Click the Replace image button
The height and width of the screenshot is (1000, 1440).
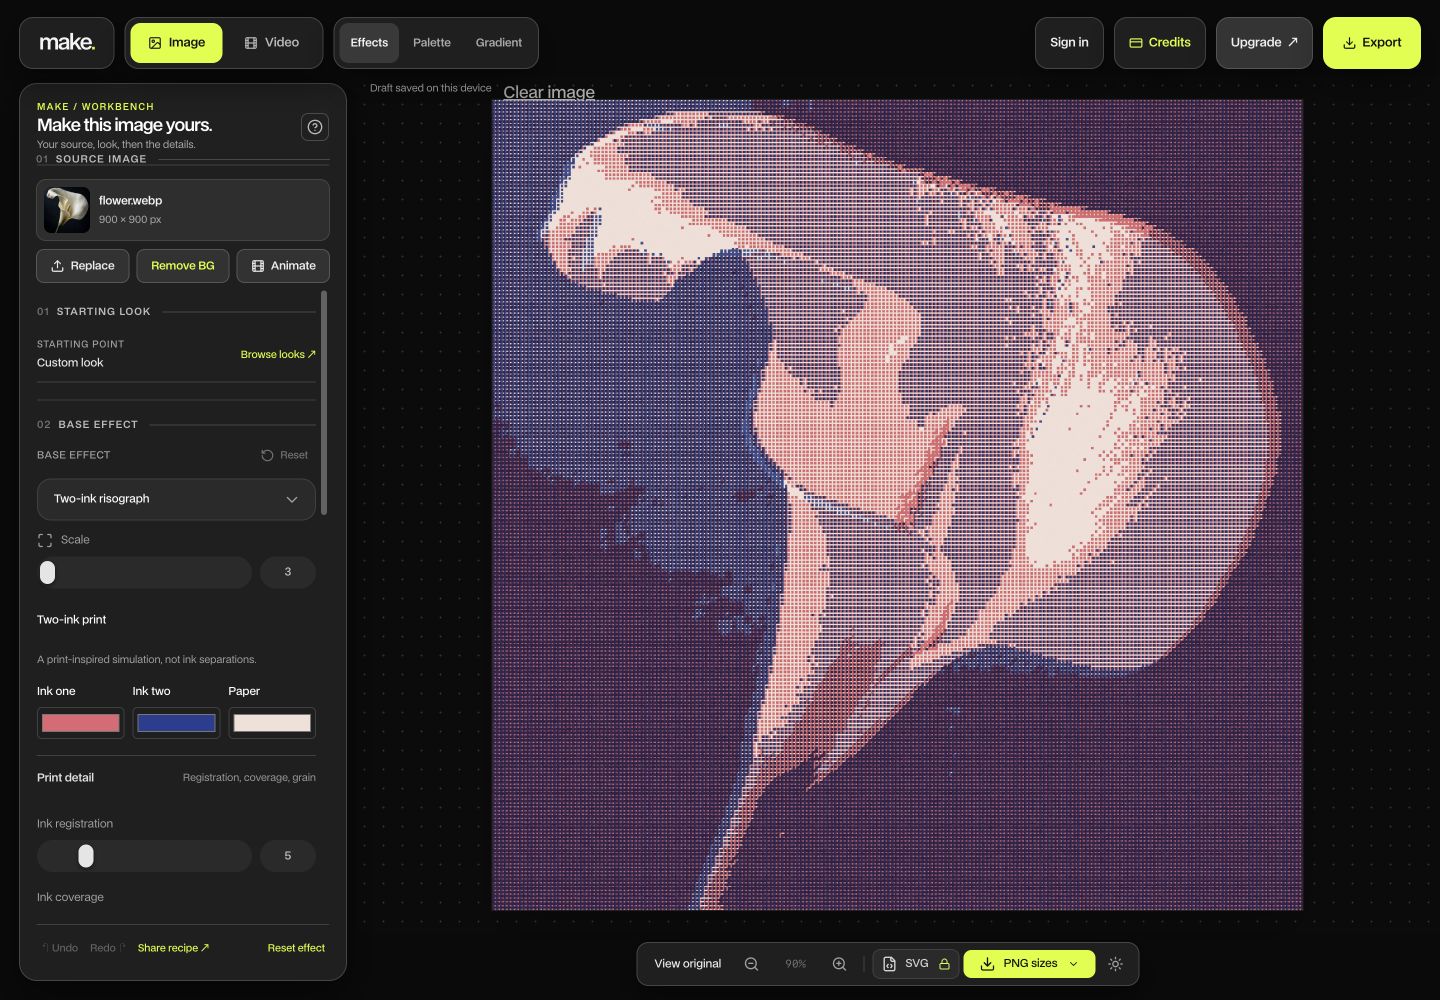(x=83, y=266)
